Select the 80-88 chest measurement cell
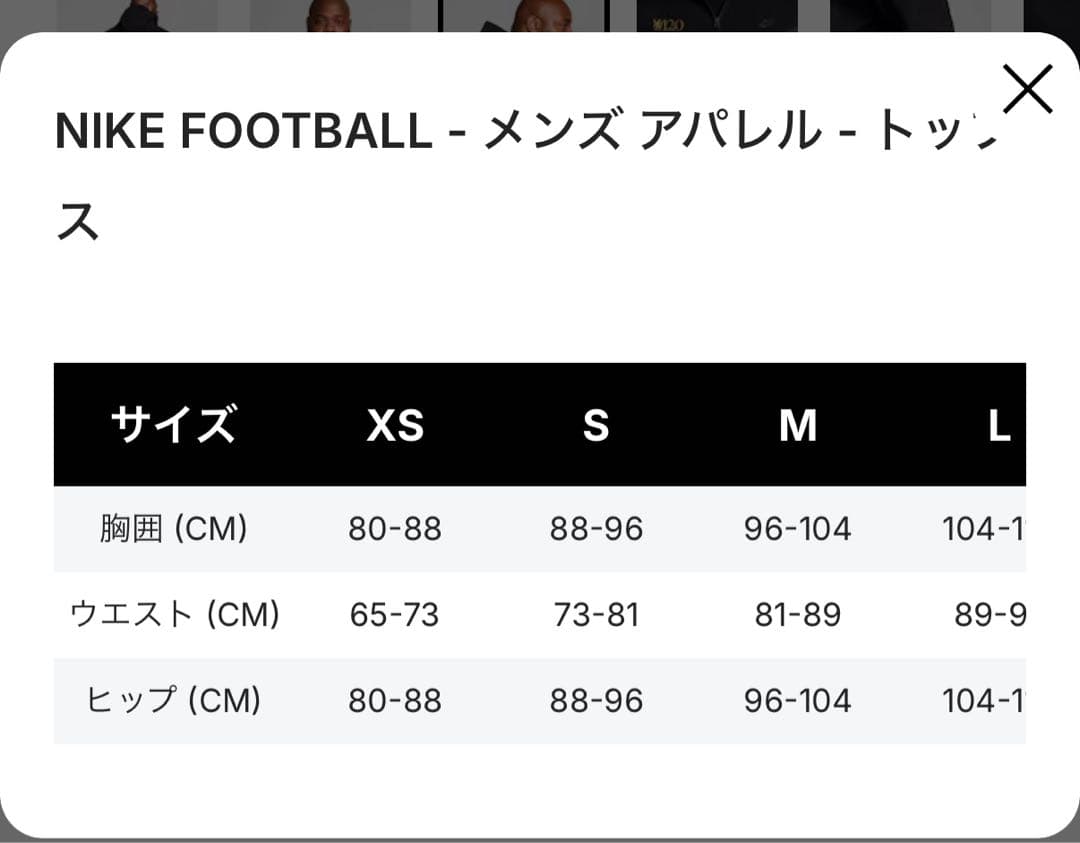The height and width of the screenshot is (843, 1080). coord(396,529)
